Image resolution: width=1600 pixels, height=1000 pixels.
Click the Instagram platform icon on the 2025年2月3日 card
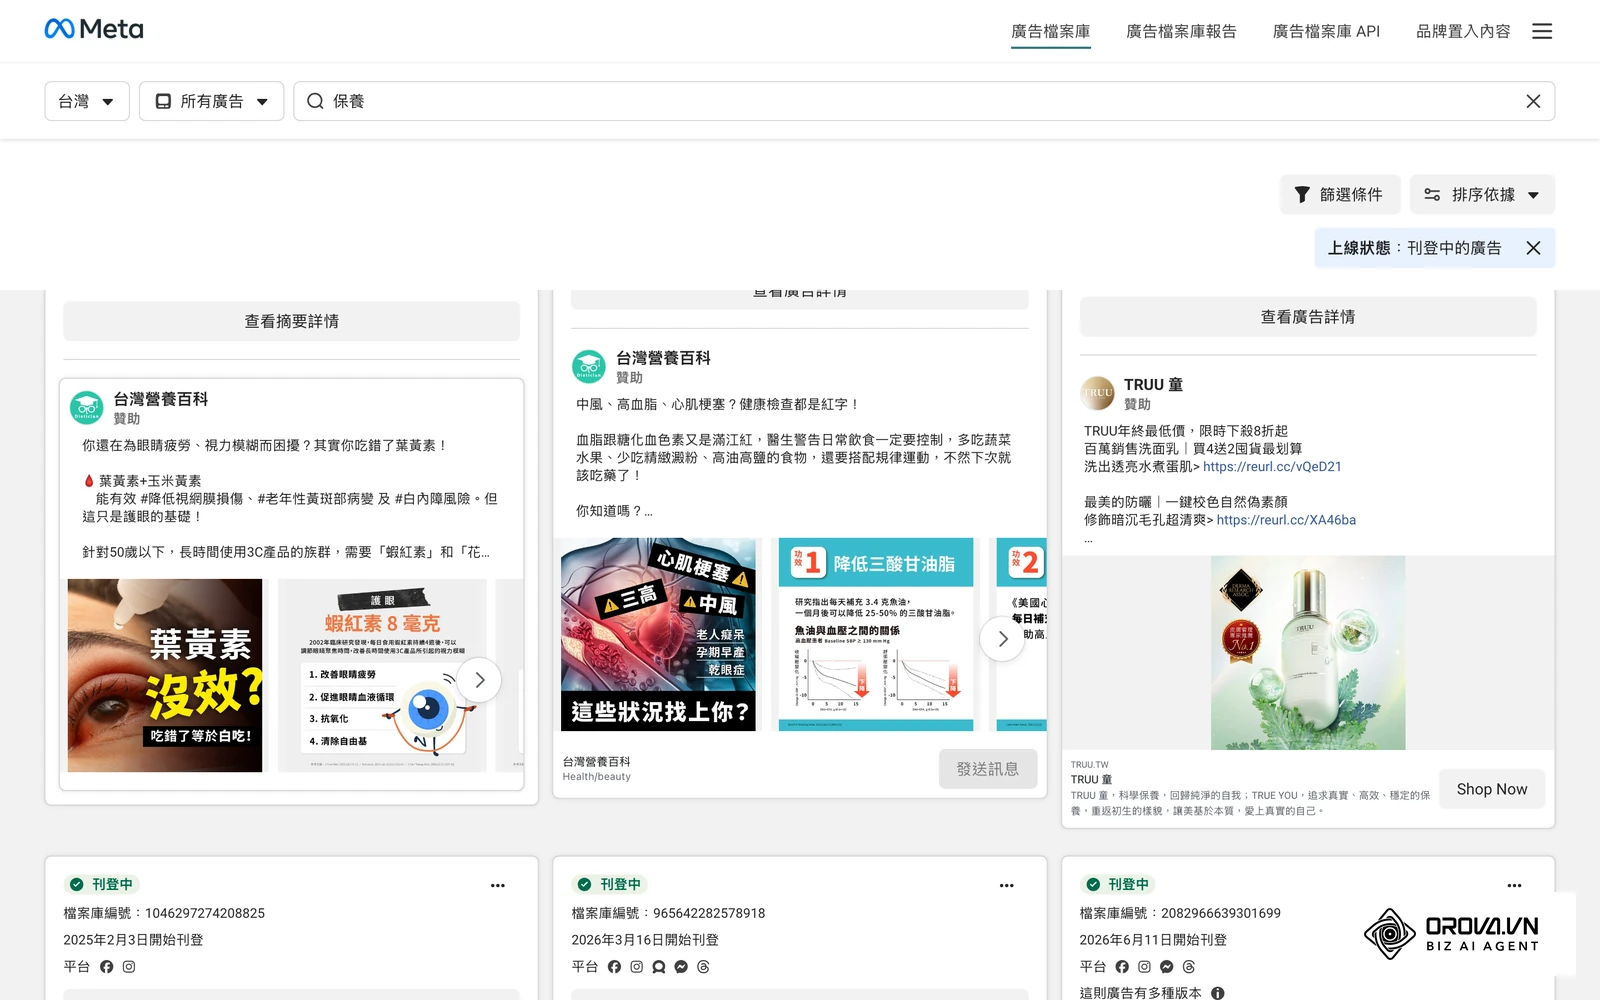(x=129, y=967)
